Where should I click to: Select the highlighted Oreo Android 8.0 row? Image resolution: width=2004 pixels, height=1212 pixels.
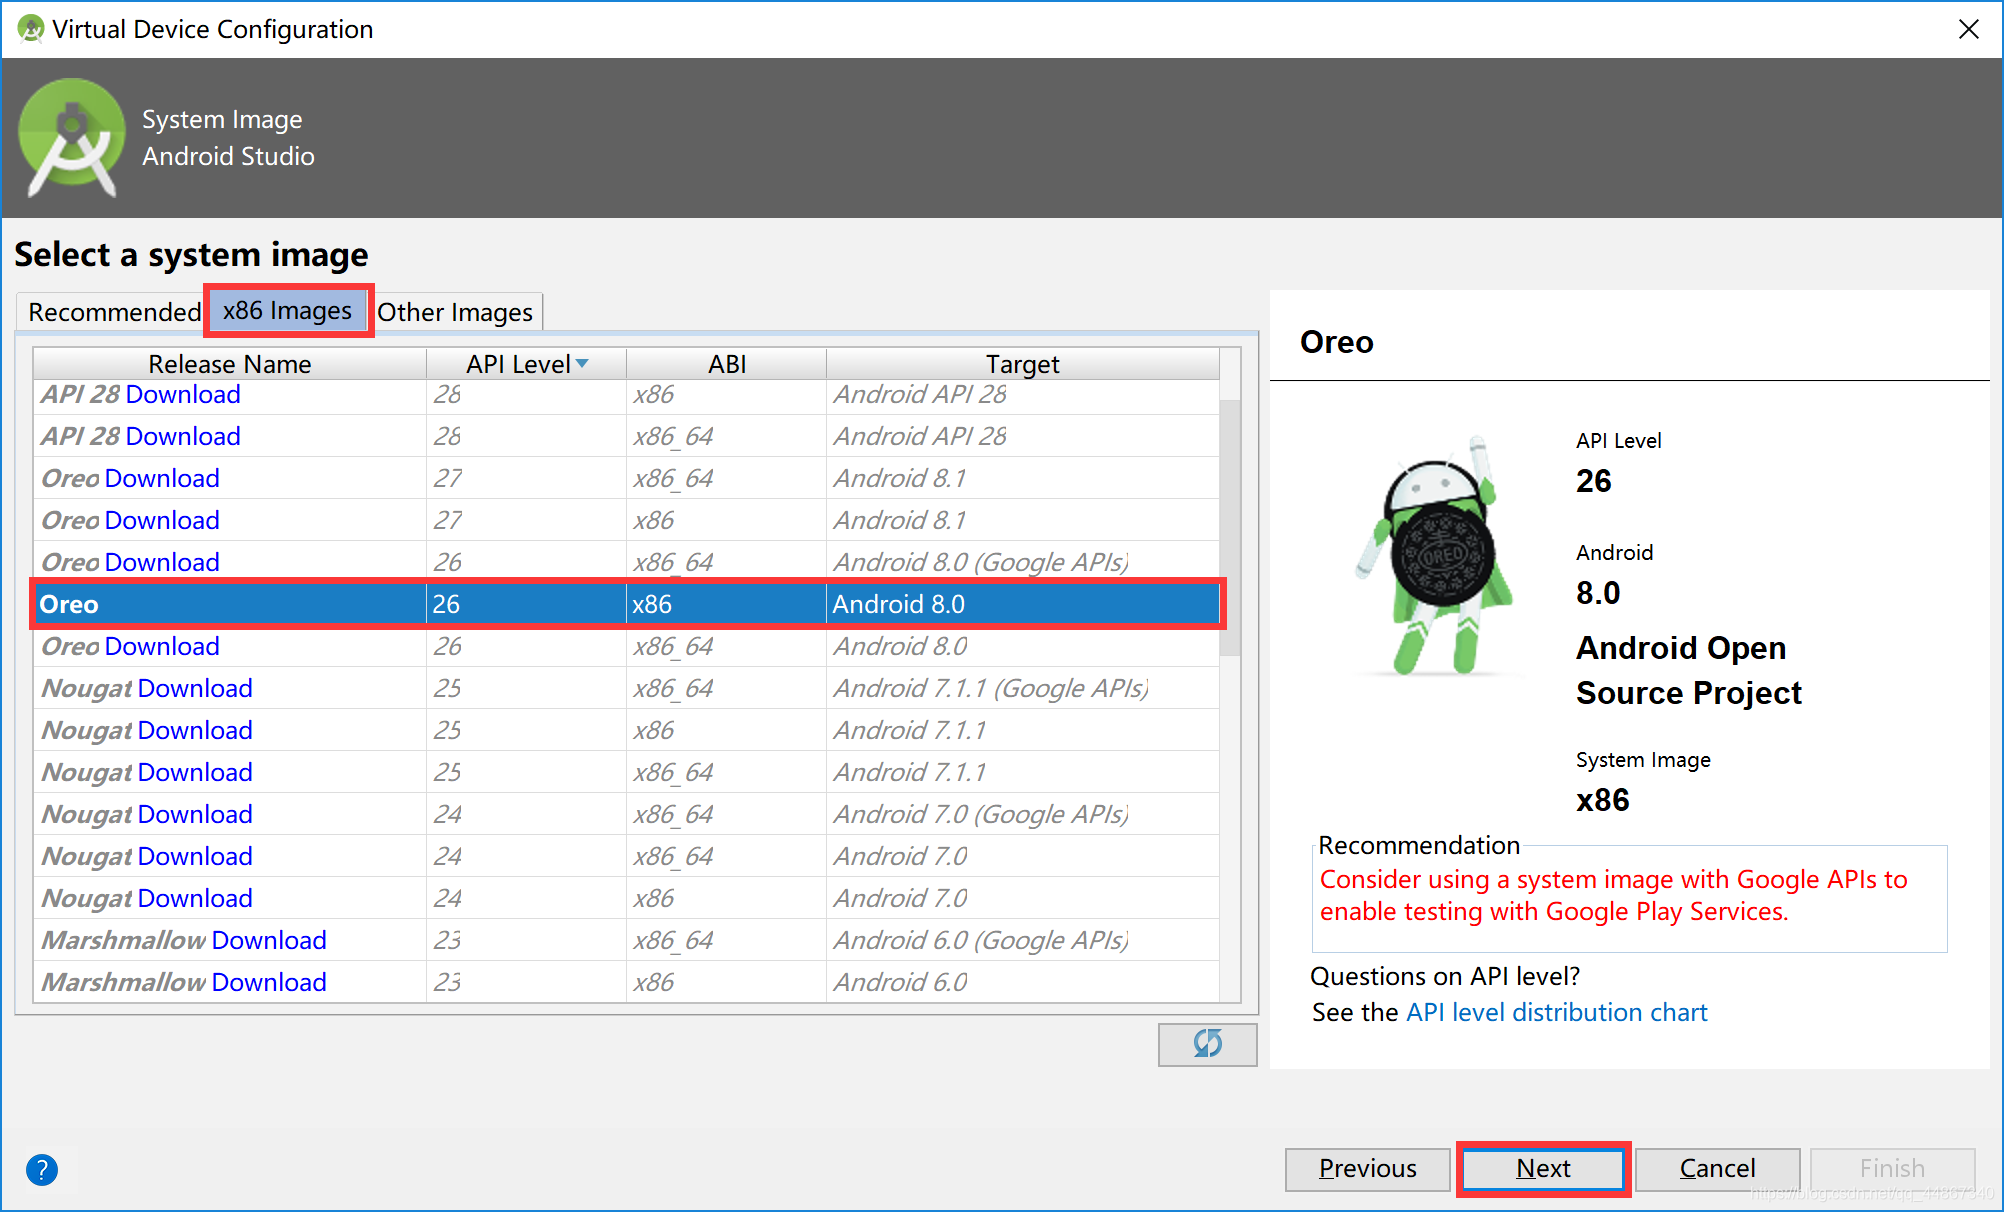tap(626, 604)
